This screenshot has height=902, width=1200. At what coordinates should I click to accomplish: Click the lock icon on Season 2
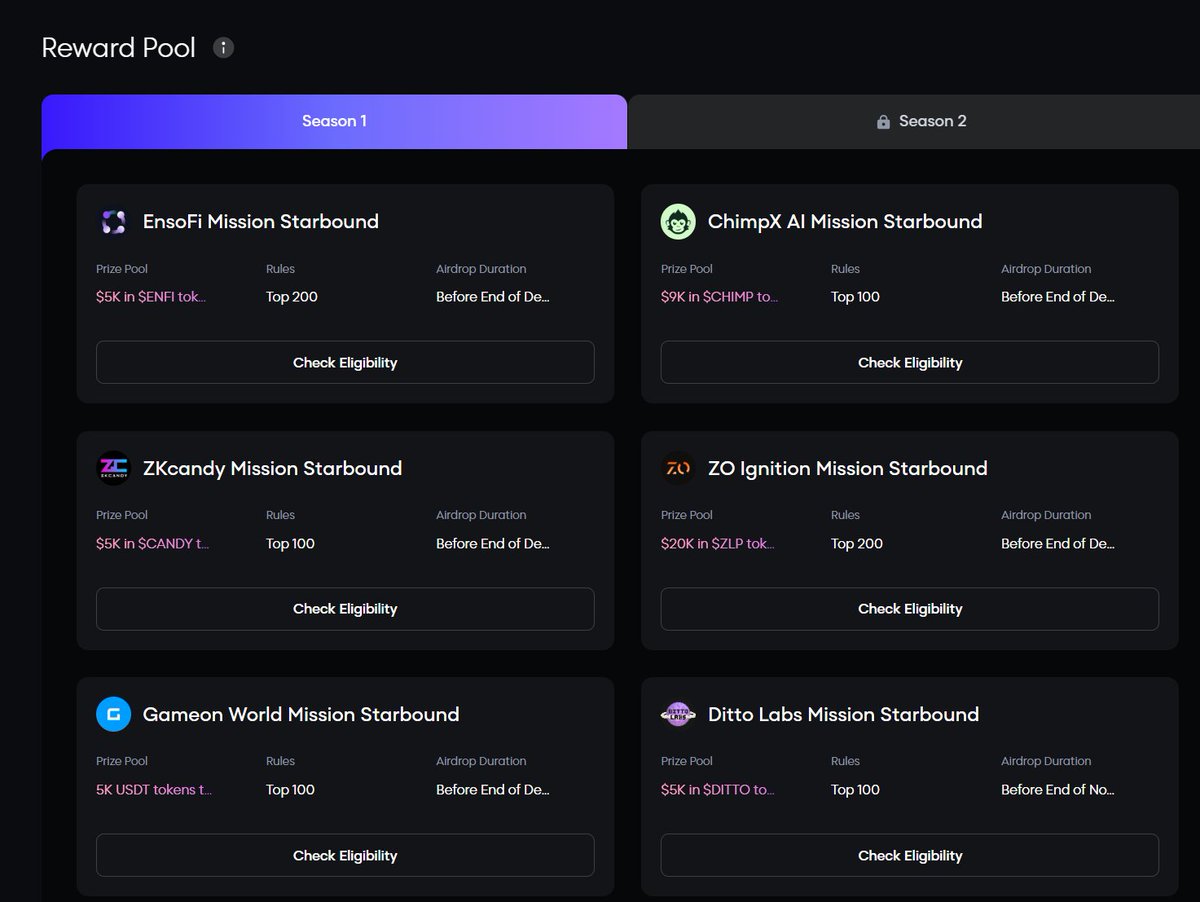pos(883,122)
